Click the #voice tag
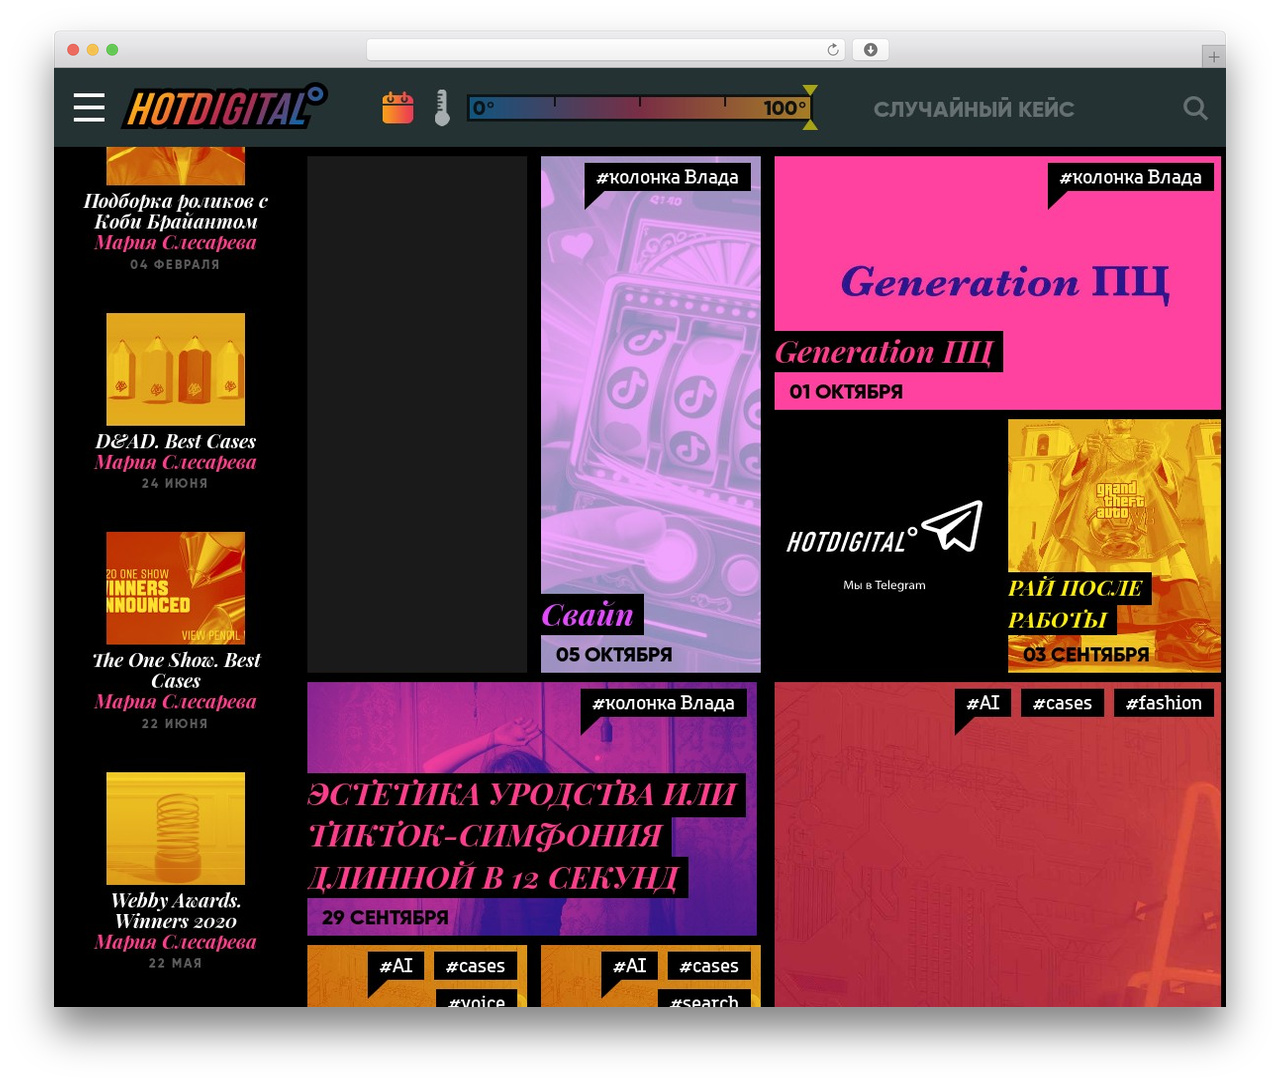 coord(477,999)
